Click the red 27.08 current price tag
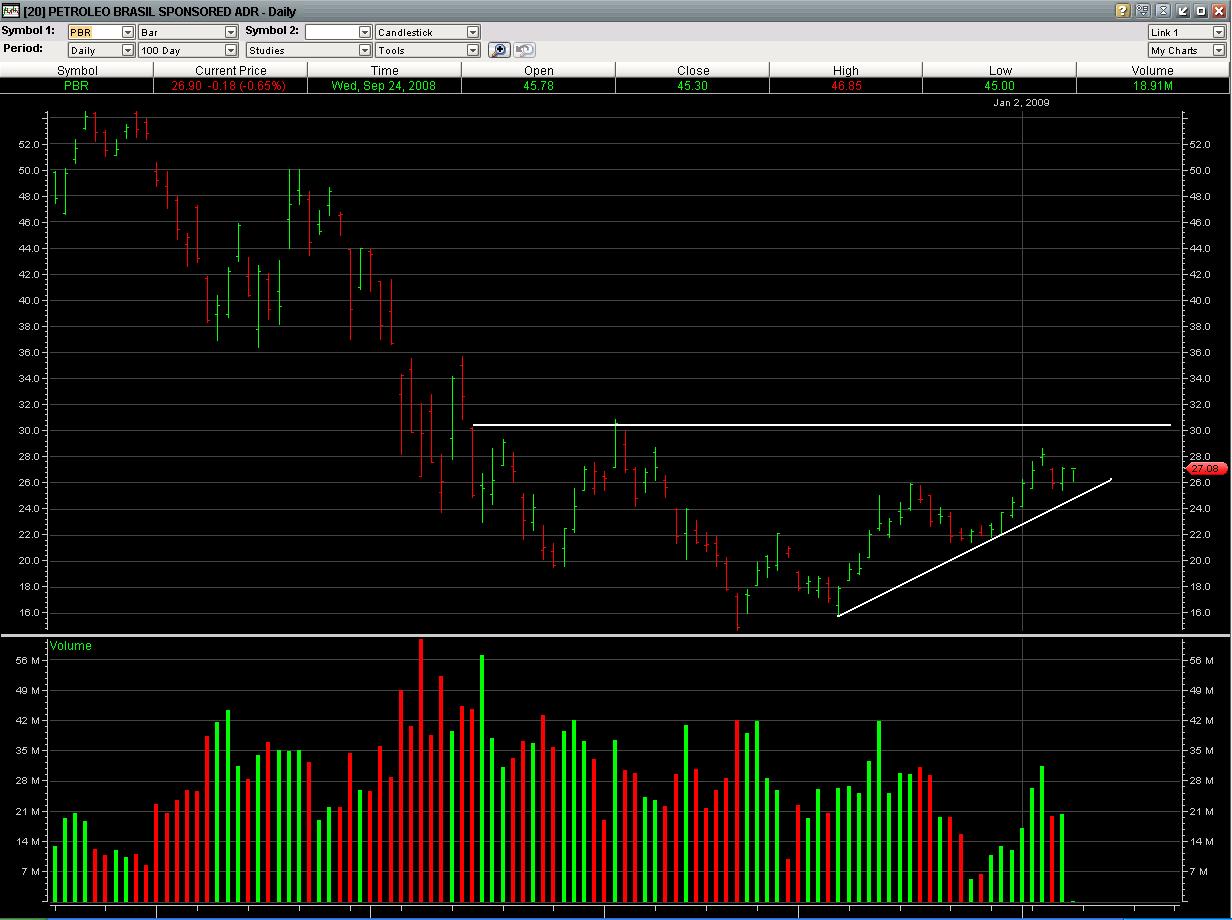This screenshot has height=920, width=1232. 1206,468
